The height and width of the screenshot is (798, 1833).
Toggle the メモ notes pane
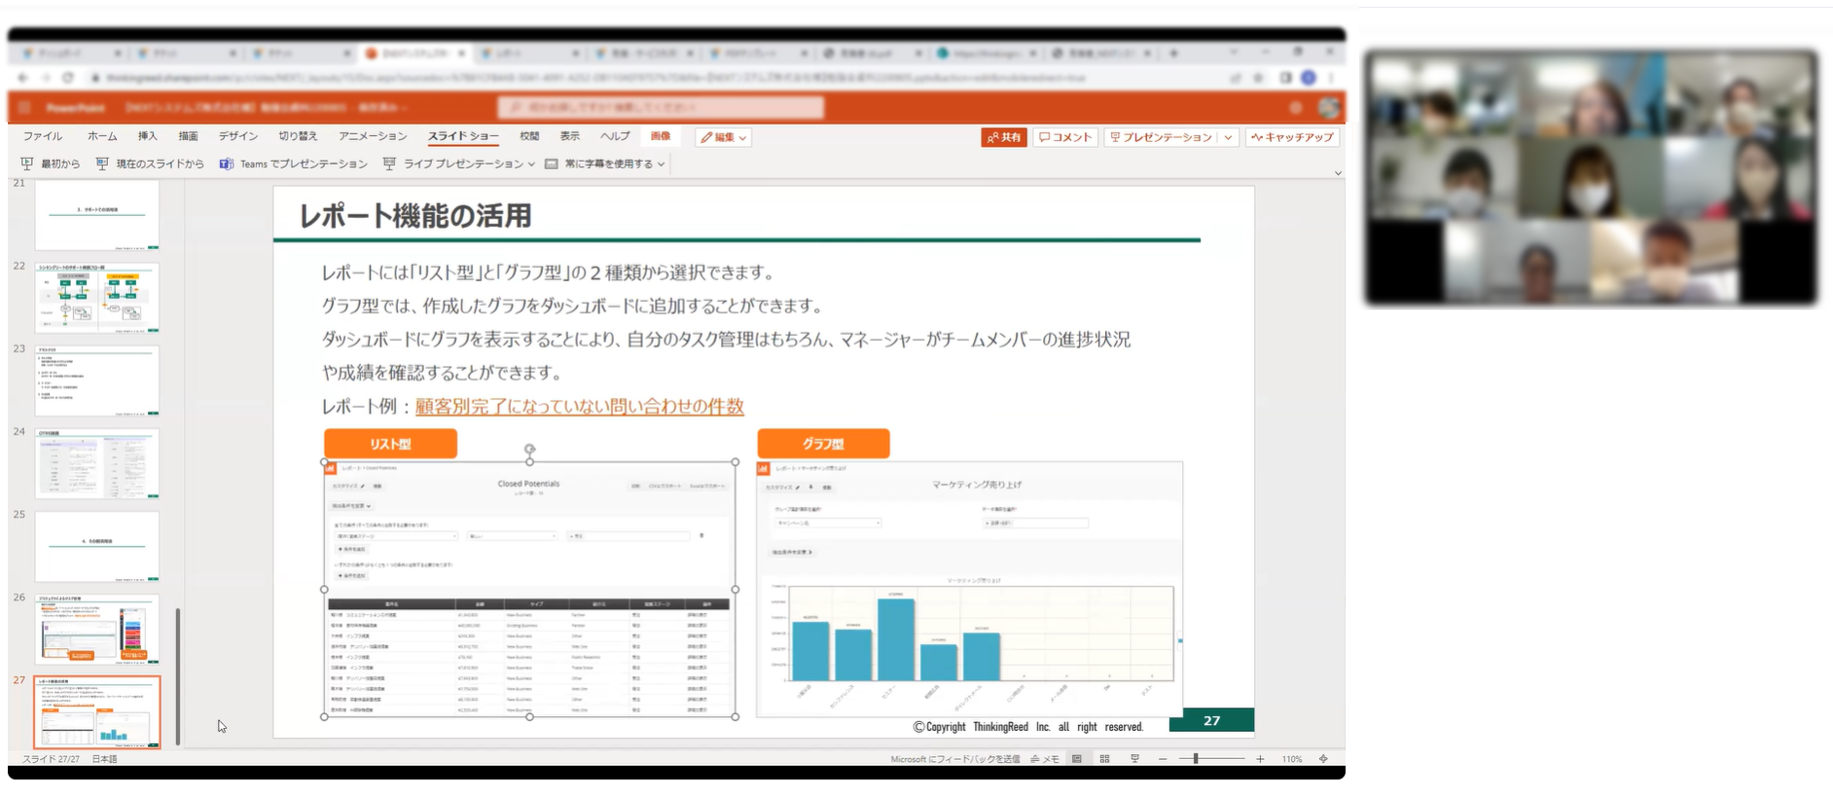(1045, 759)
